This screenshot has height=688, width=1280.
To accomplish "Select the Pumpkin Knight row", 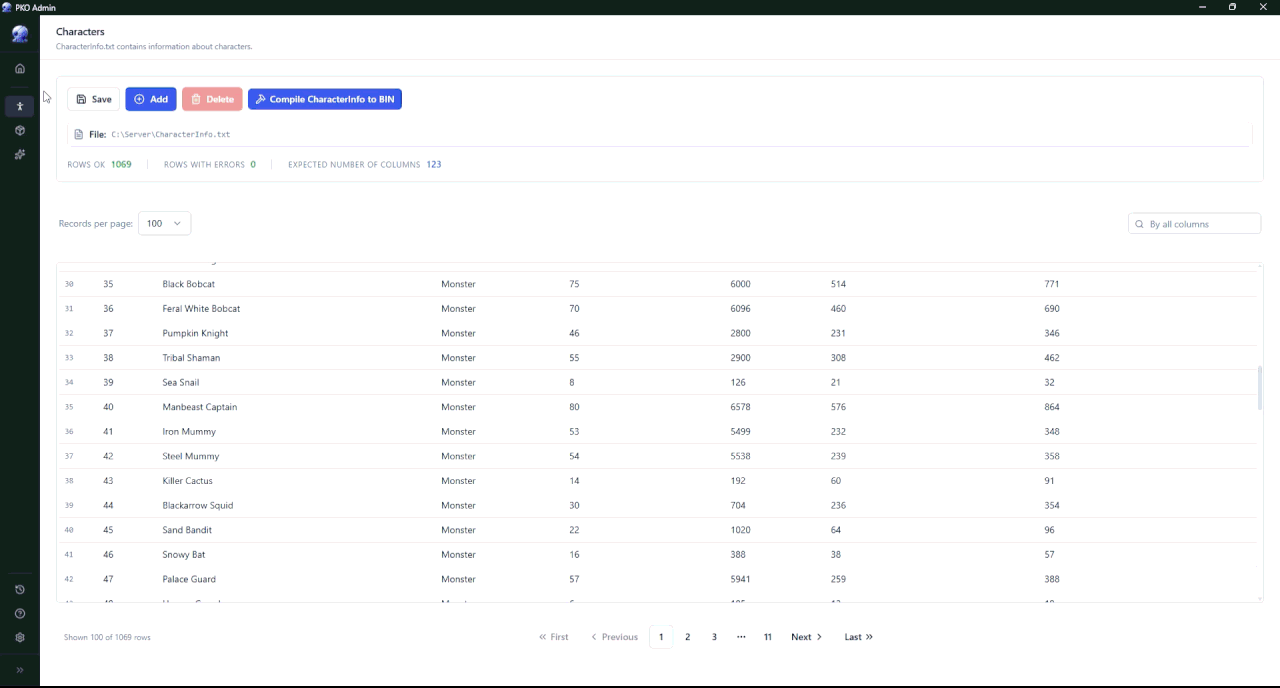I will coord(658,333).
